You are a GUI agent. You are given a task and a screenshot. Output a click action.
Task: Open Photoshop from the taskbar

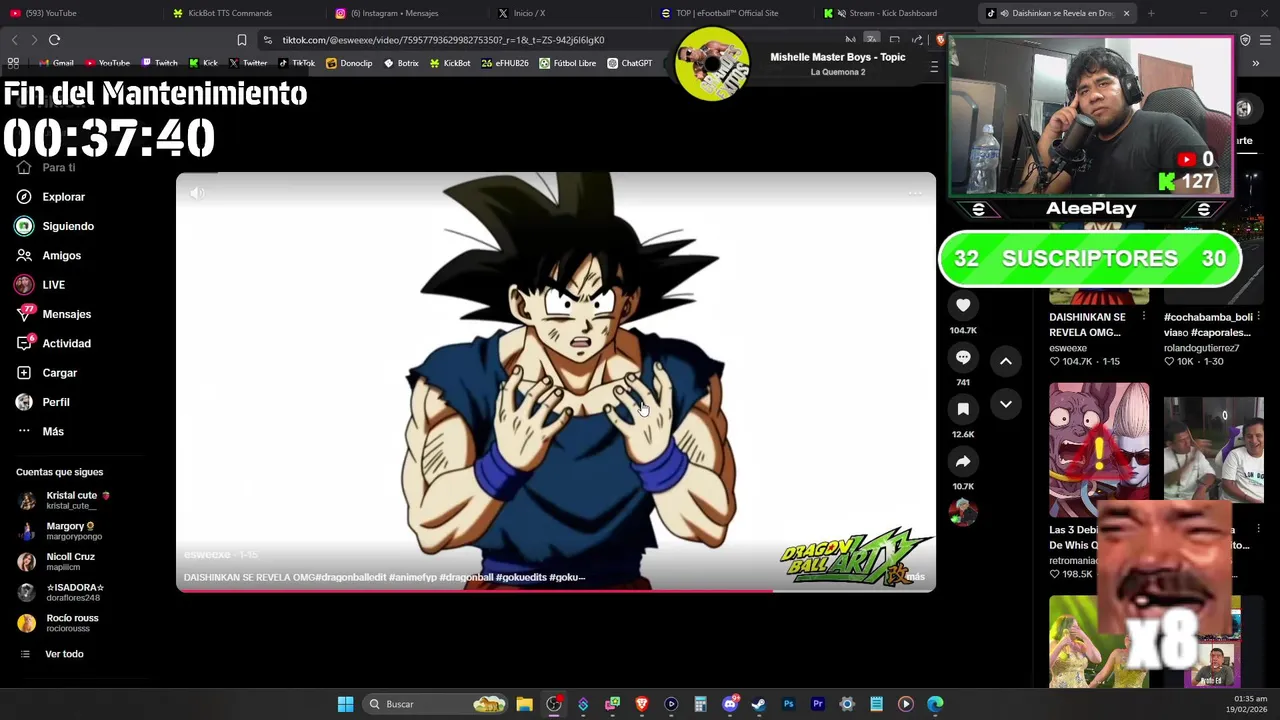788,704
